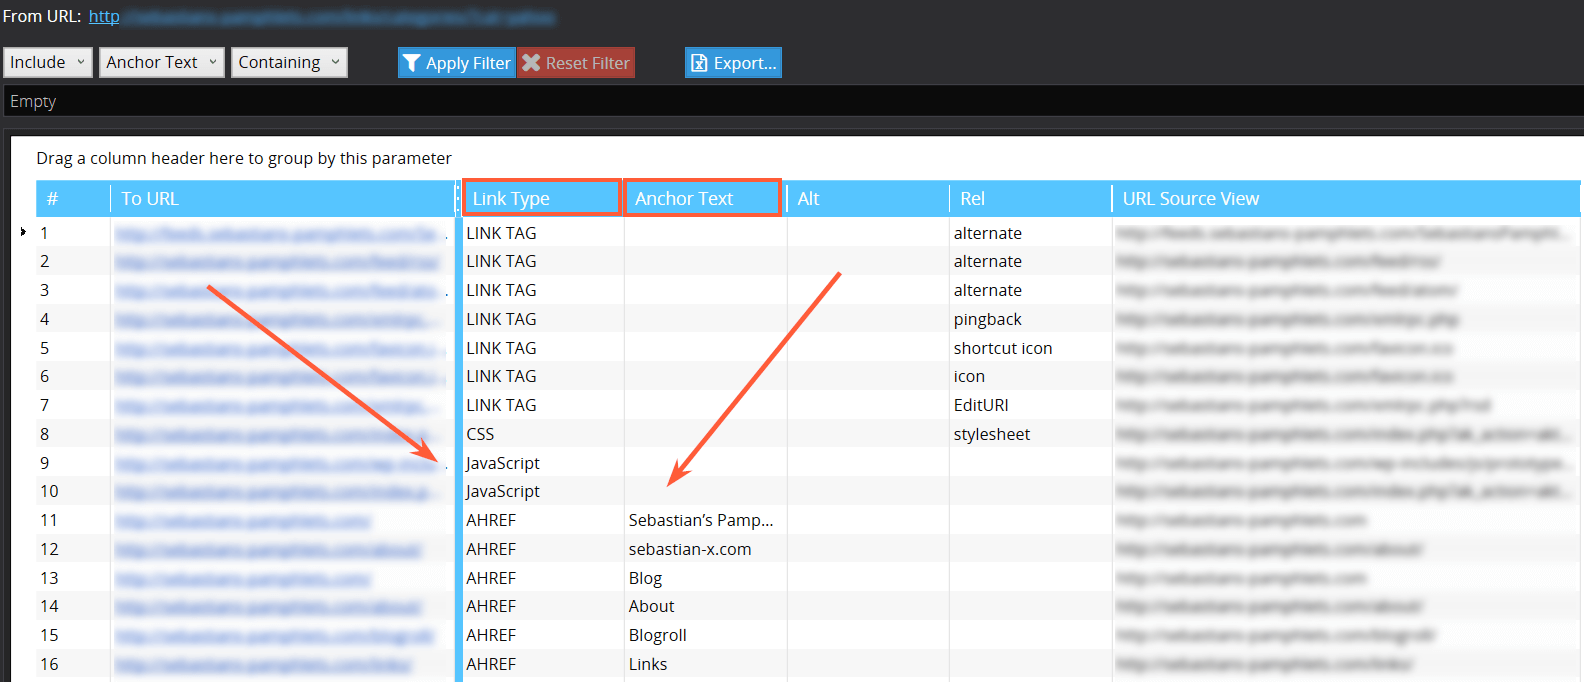Screen dimensions: 1584x682
Task: Select the CSS link type cell
Action: [543, 434]
